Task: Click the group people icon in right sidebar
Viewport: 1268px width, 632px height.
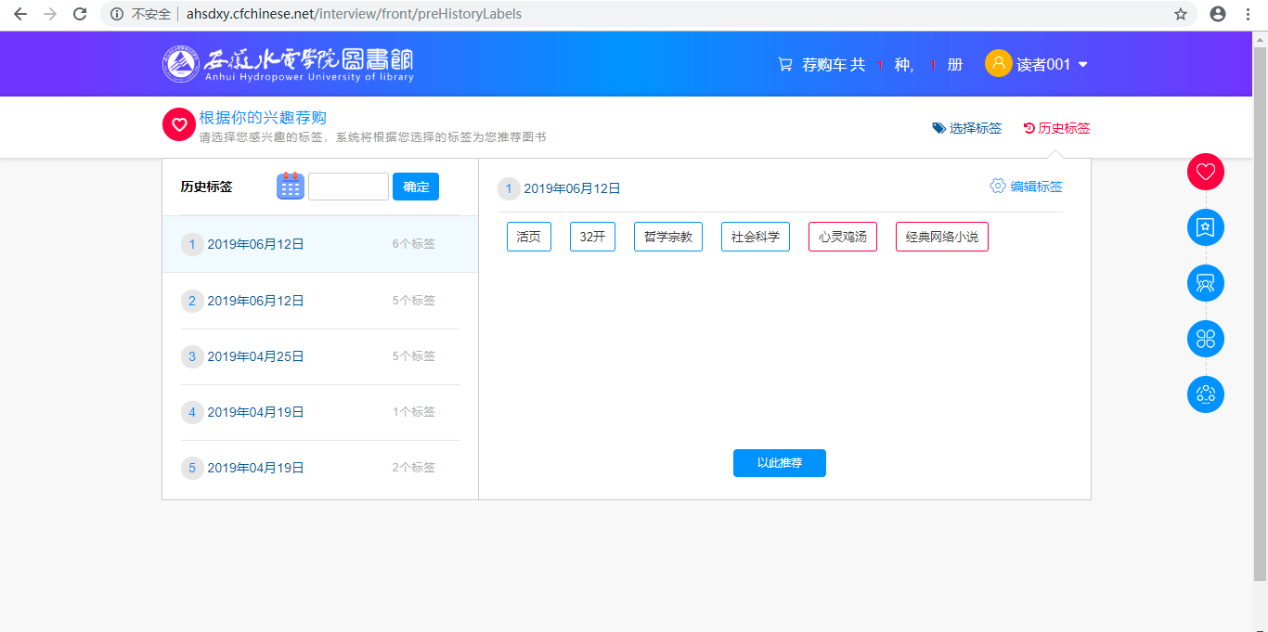Action: tap(1205, 283)
